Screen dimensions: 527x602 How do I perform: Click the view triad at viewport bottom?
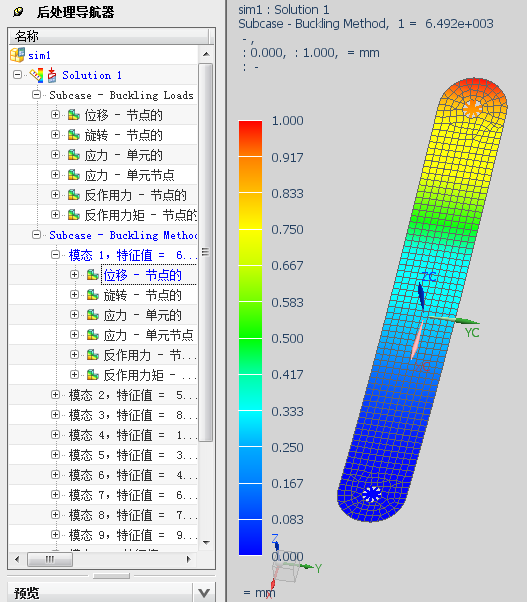pyautogui.click(x=292, y=566)
